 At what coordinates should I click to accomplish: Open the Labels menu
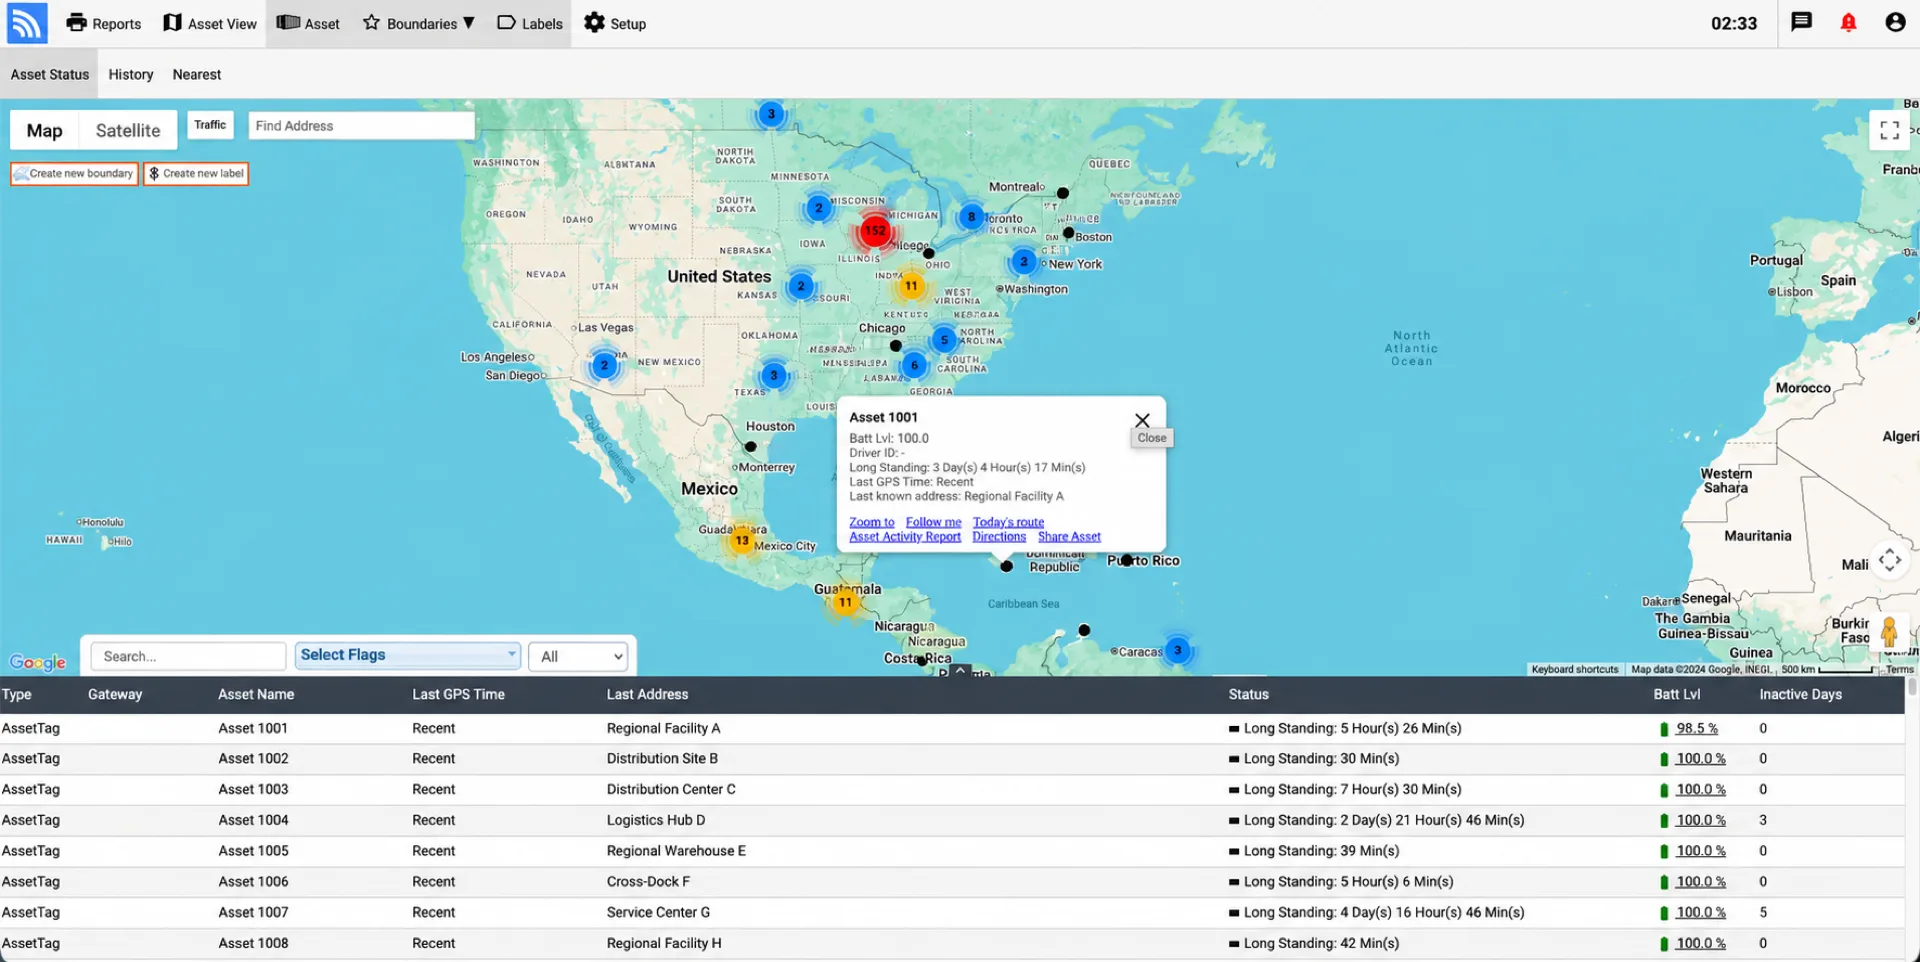click(x=530, y=23)
